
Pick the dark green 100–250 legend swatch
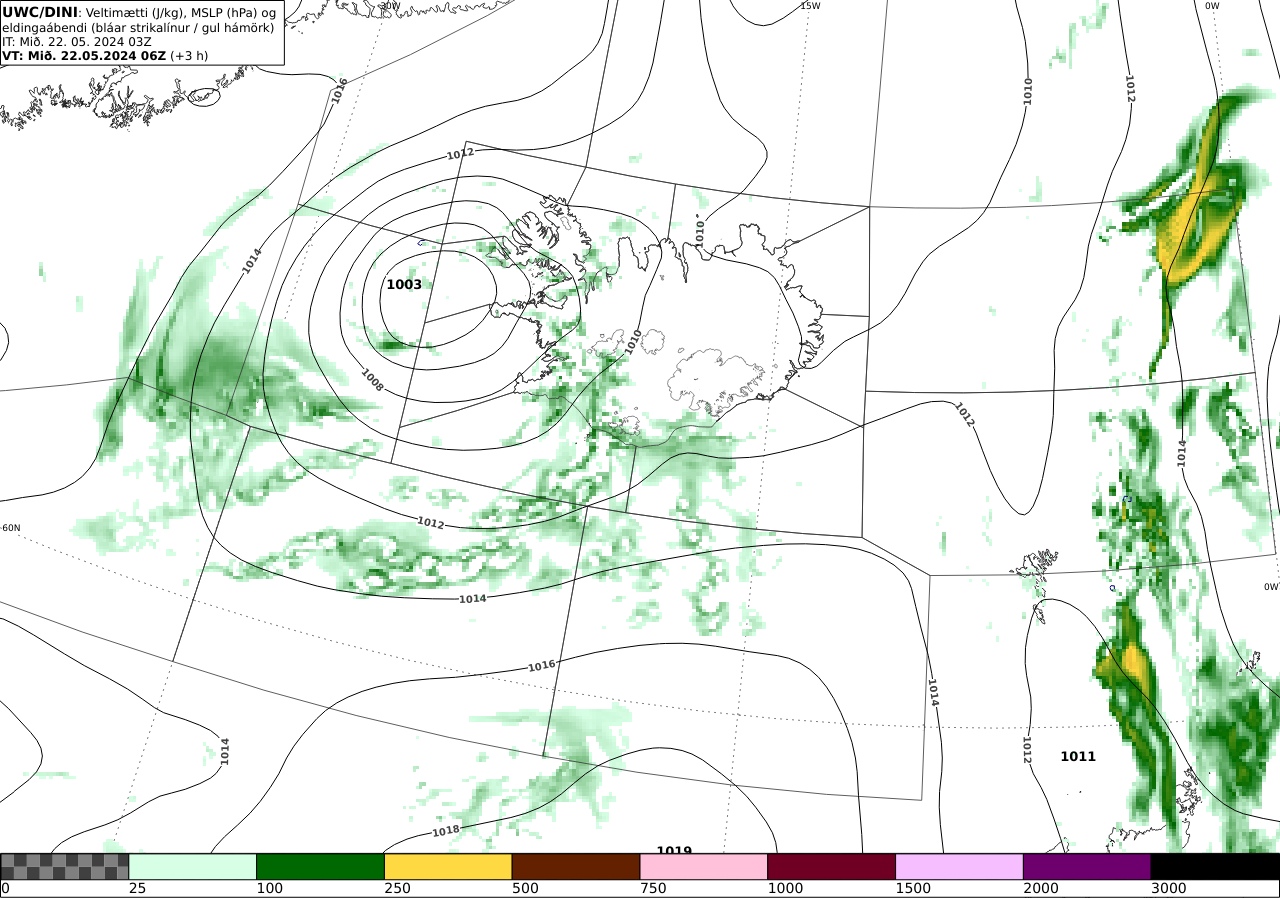pos(321,866)
